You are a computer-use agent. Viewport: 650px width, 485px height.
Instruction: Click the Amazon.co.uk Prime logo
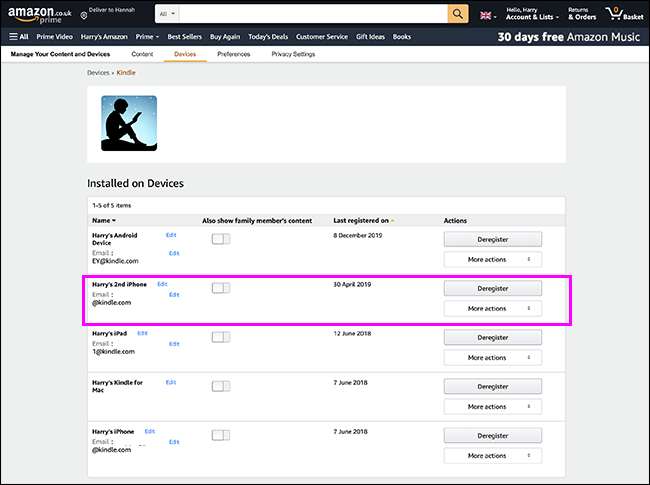[x=38, y=15]
